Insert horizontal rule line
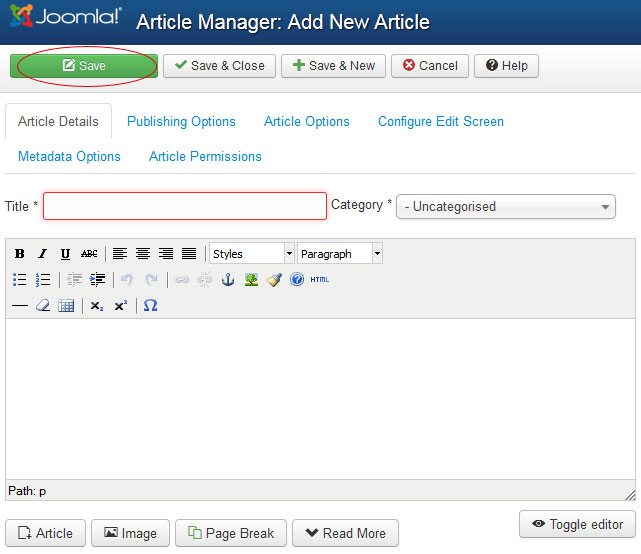641x554 pixels. 20,305
